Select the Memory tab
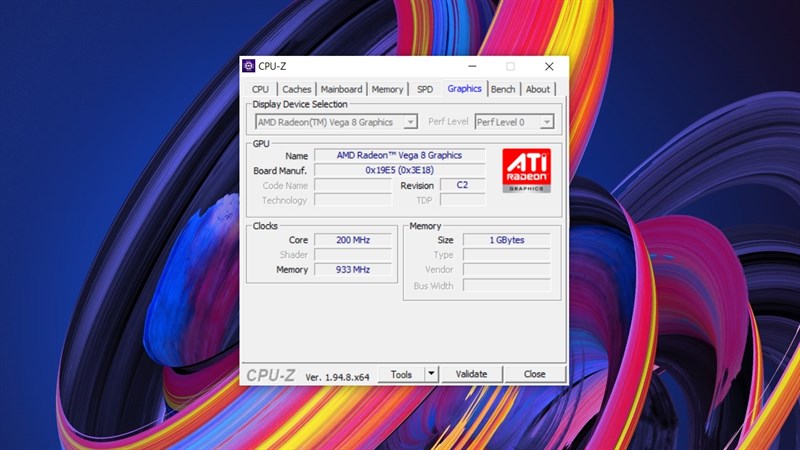The height and width of the screenshot is (450, 800). coord(387,89)
